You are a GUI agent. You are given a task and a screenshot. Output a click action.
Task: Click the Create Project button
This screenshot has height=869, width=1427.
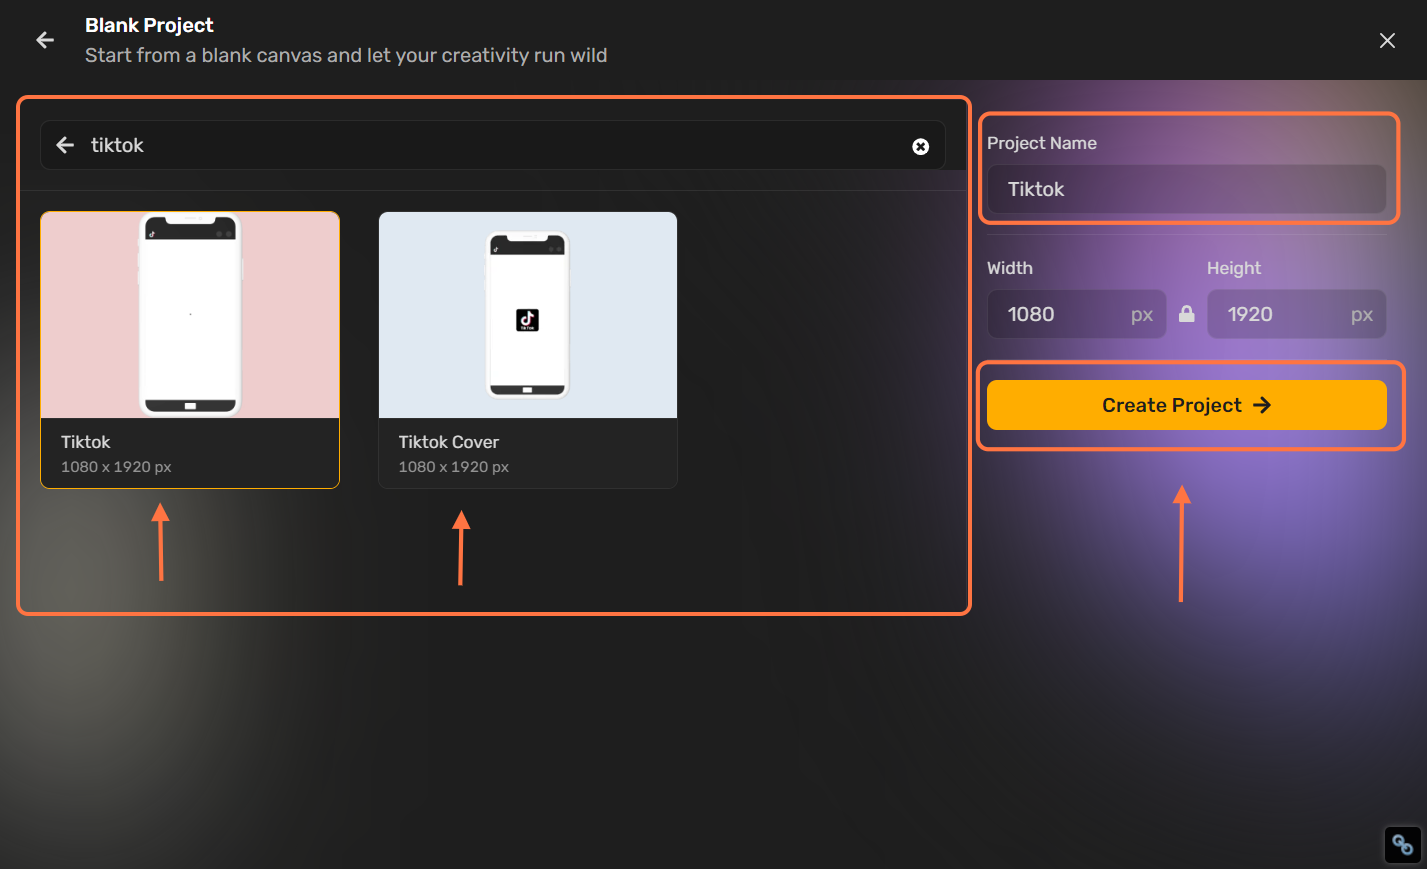[x=1187, y=405]
